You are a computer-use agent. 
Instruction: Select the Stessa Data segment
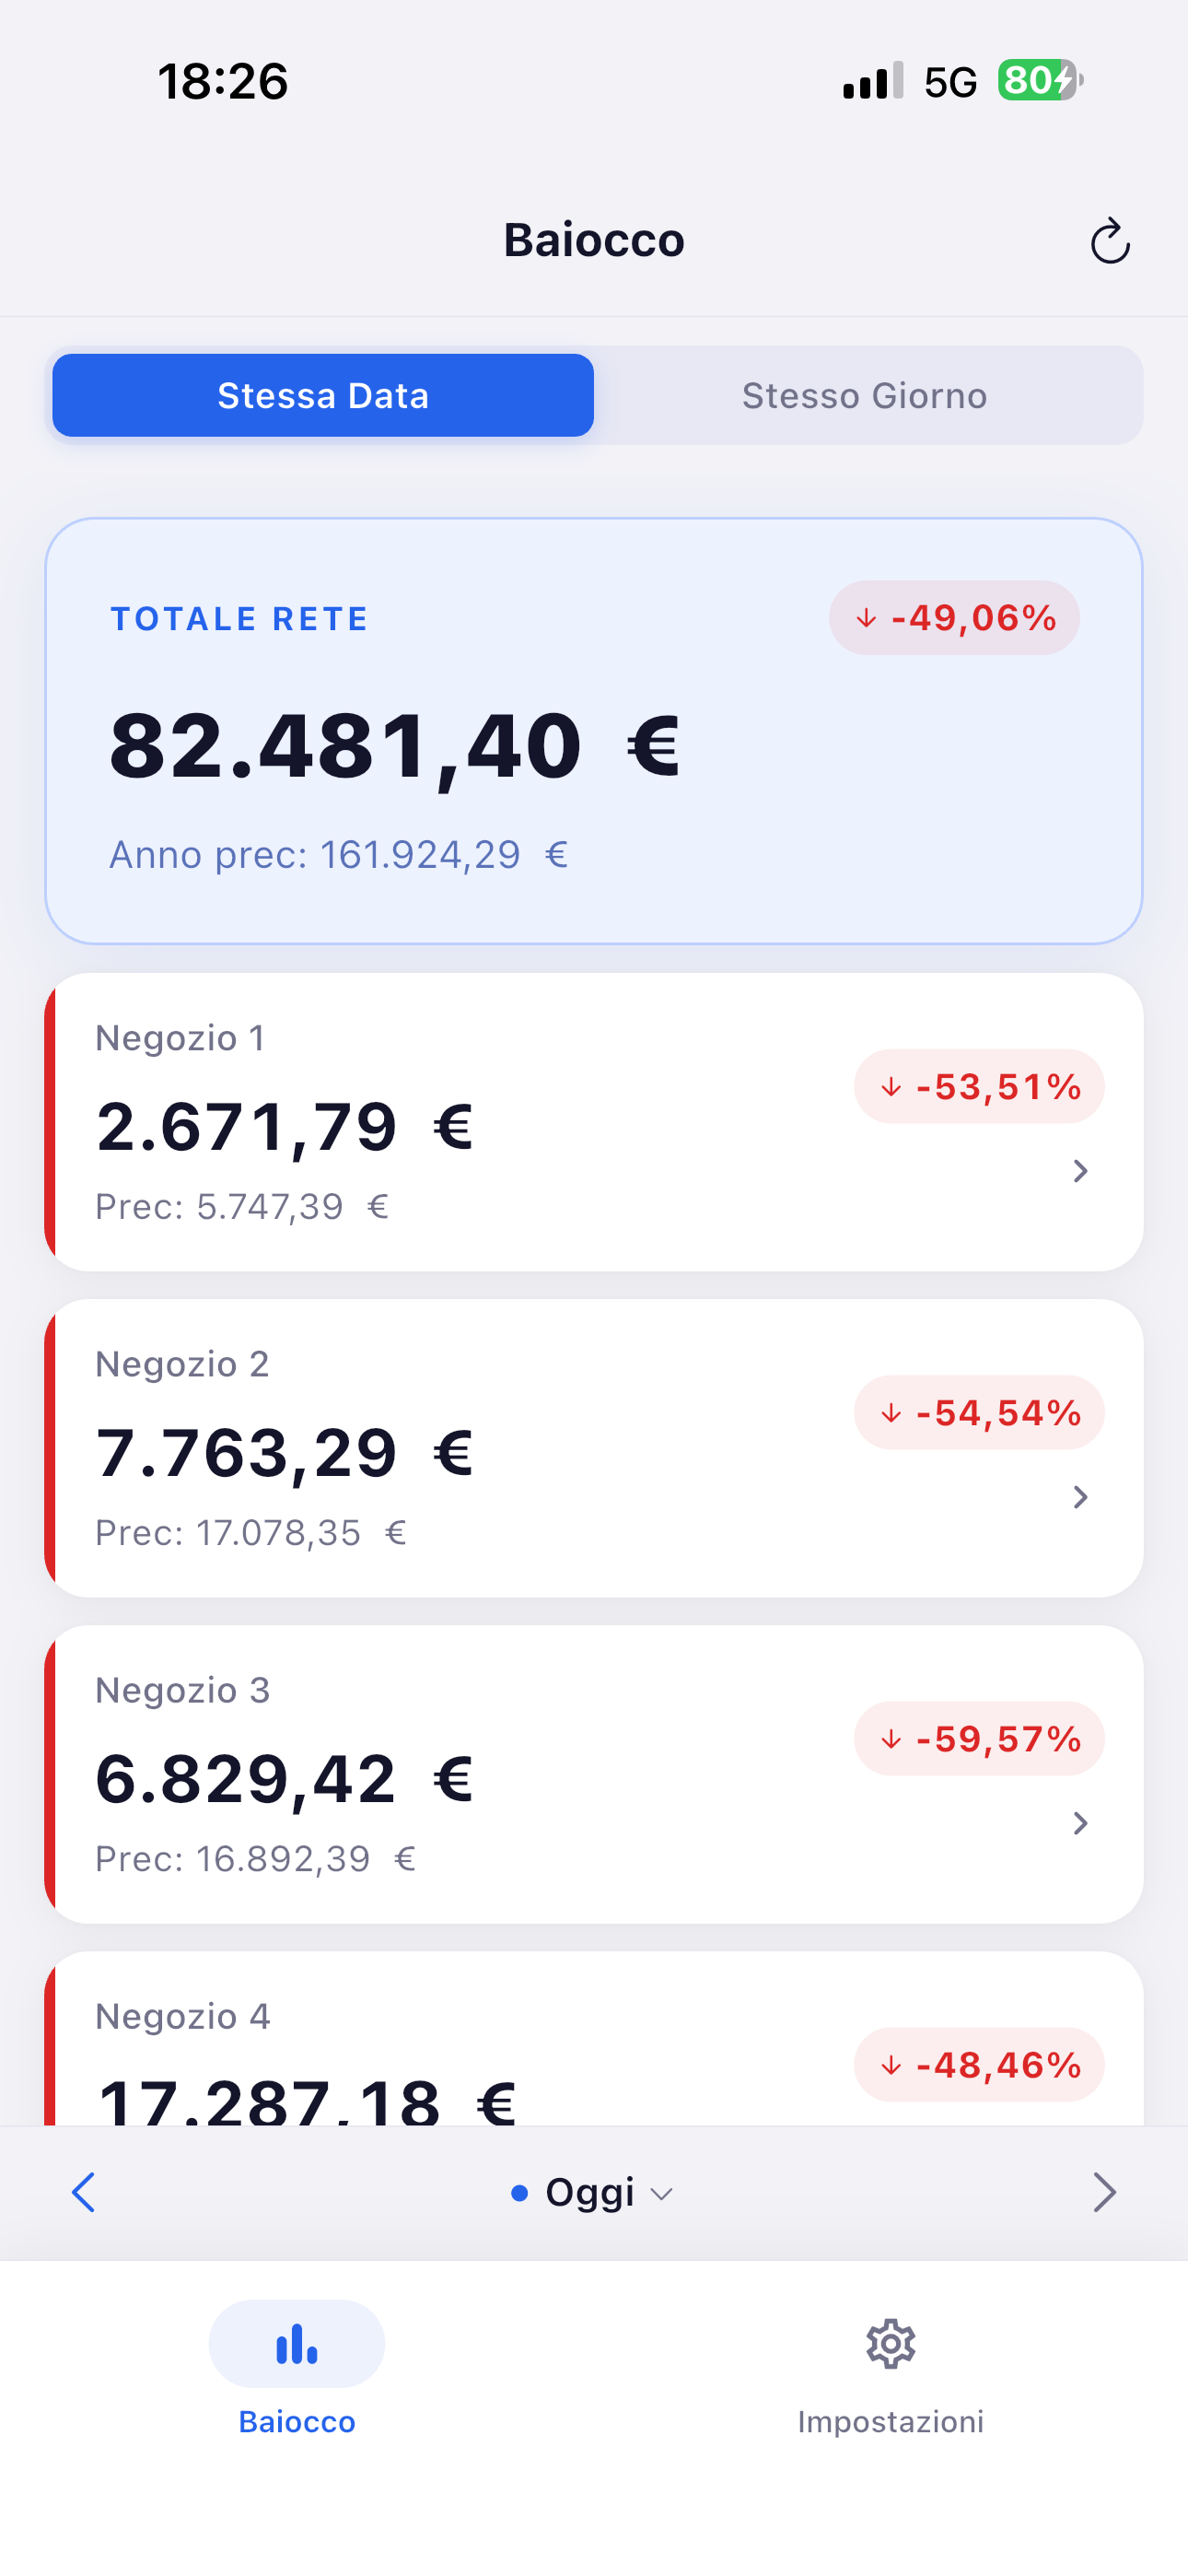tap(323, 395)
